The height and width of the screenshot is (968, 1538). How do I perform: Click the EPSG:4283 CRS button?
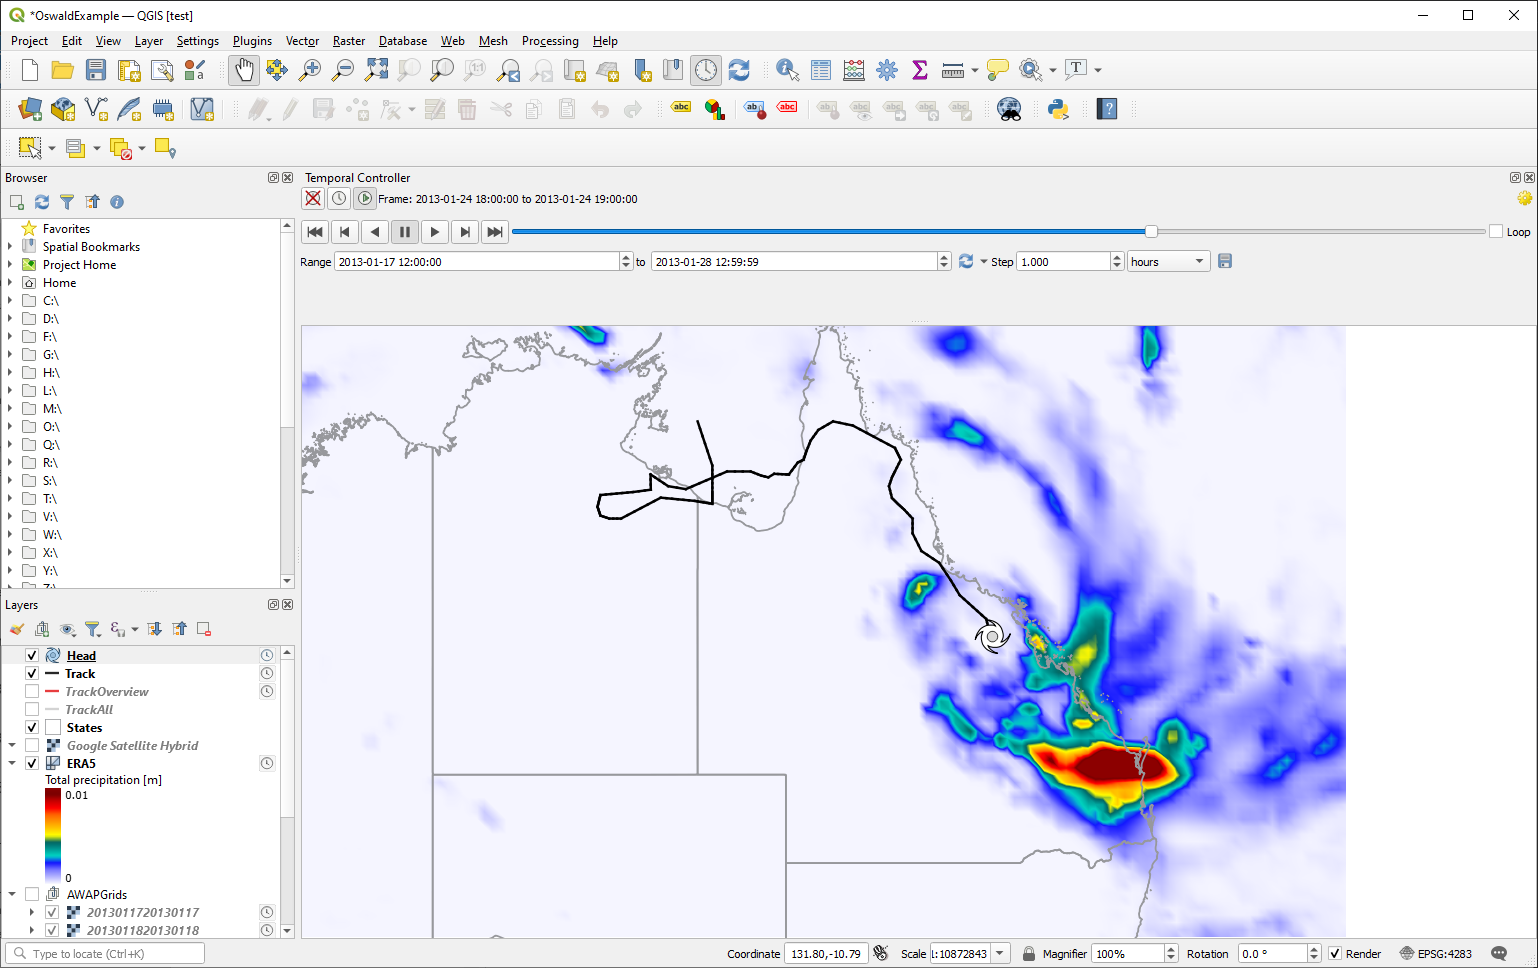[x=1436, y=954]
